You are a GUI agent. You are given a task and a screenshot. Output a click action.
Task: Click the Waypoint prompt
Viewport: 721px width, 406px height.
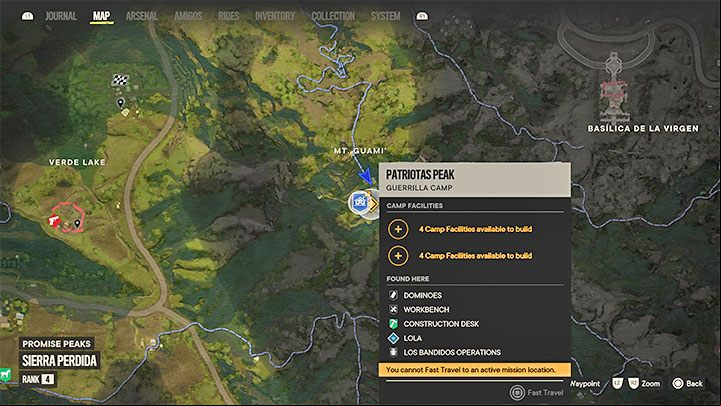click(x=585, y=383)
